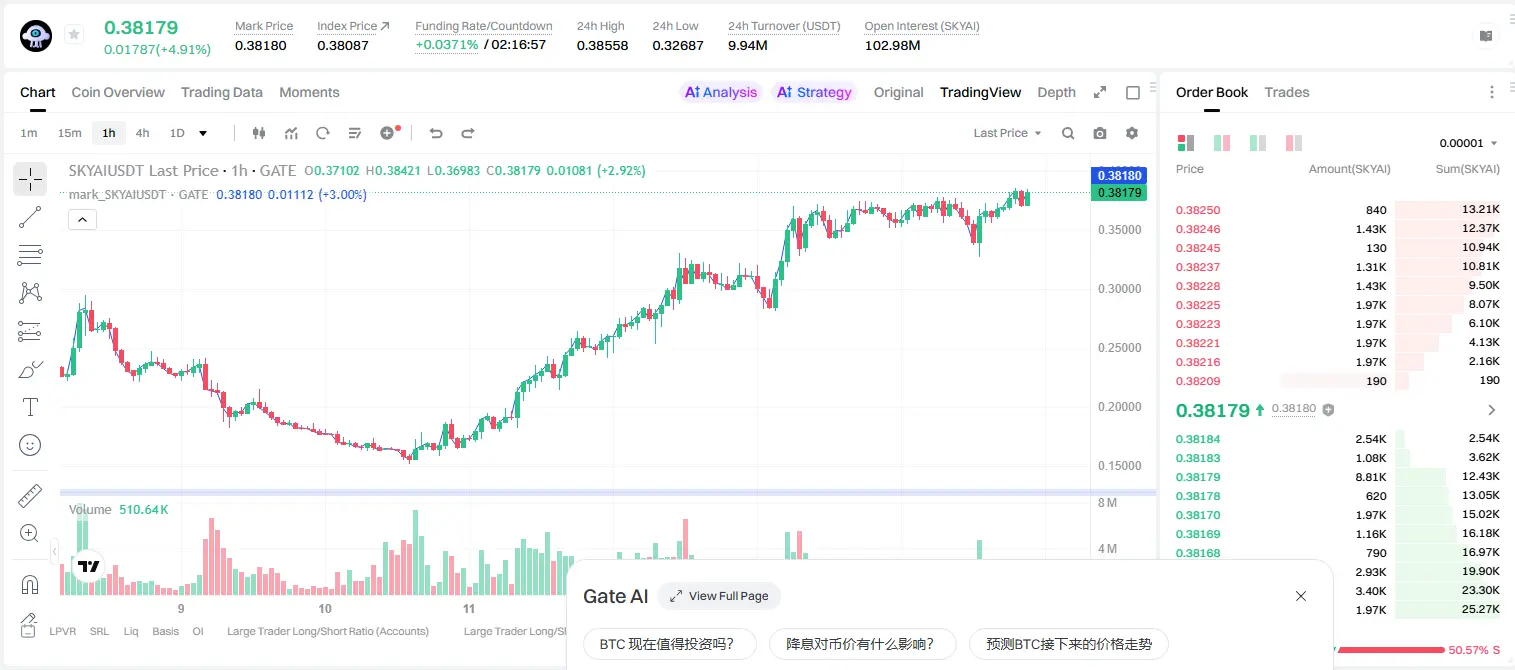Screen dimensions: 1515x670
Task: Open AI Strategy
Action: point(814,92)
